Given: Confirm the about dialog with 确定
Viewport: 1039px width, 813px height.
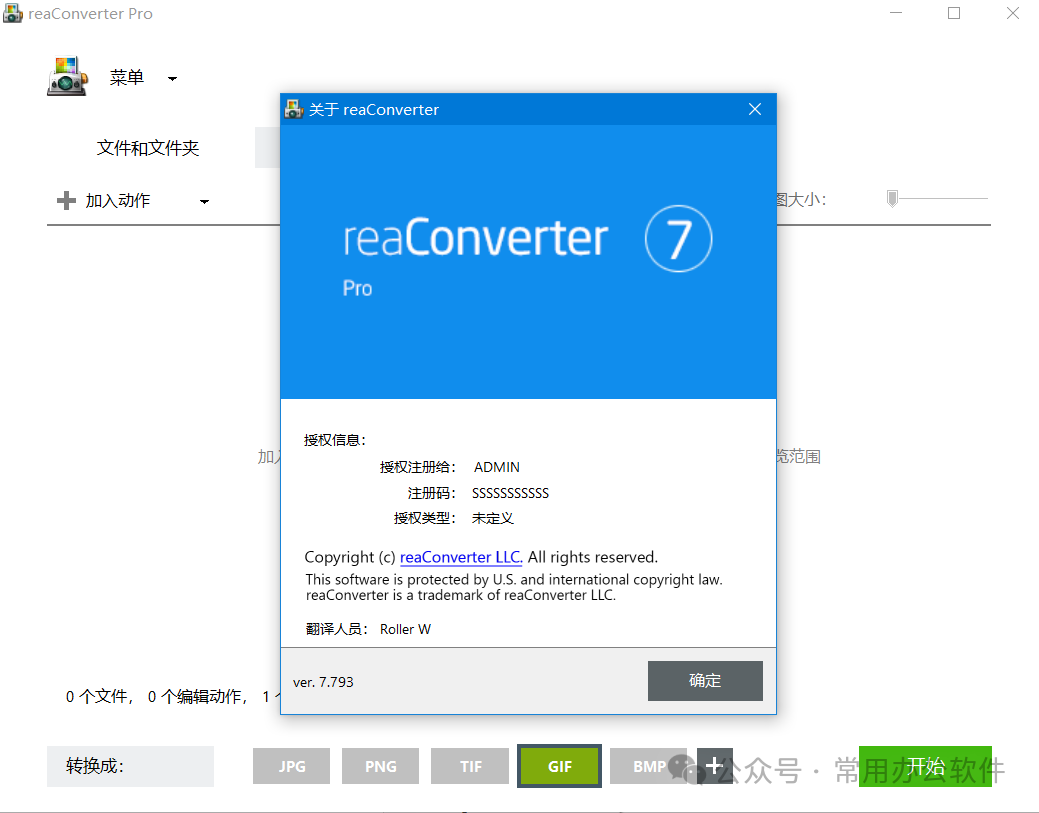Looking at the screenshot, I should point(704,680).
